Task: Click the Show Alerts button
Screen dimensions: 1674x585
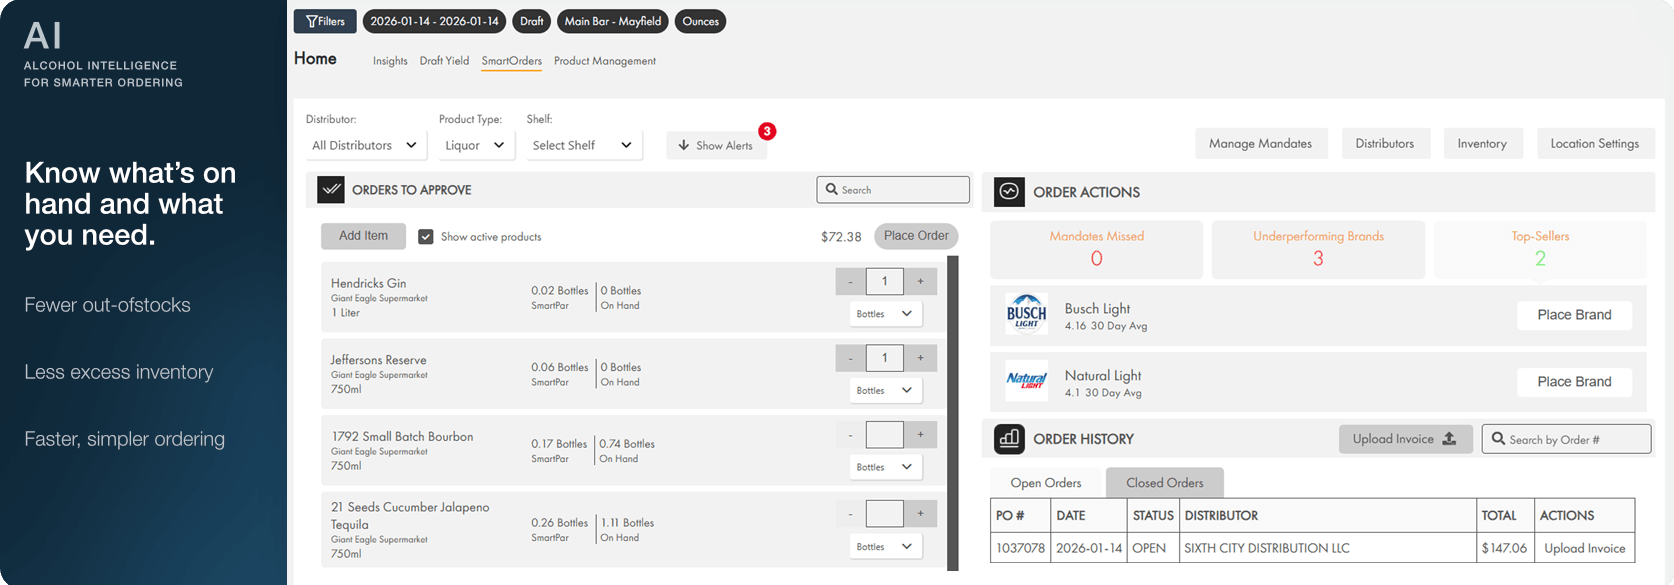Action: pyautogui.click(x=716, y=145)
